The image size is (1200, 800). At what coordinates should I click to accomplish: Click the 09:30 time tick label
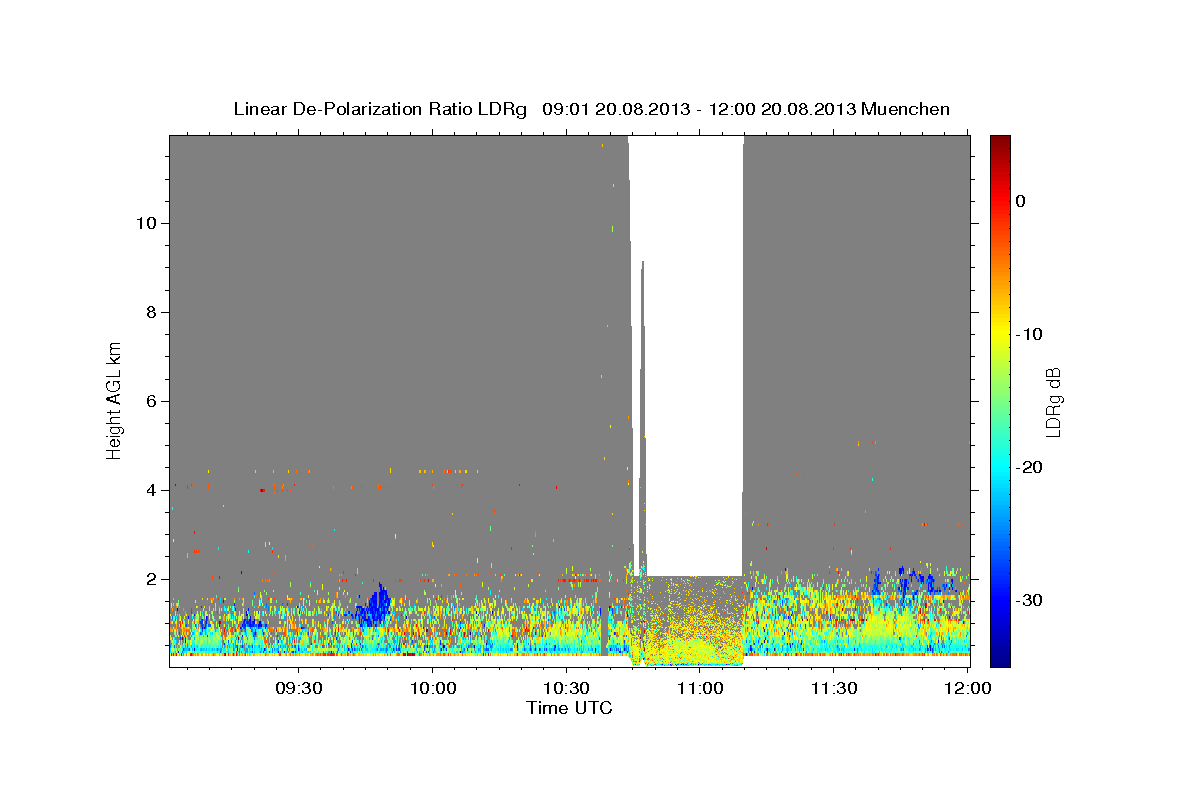point(299,689)
